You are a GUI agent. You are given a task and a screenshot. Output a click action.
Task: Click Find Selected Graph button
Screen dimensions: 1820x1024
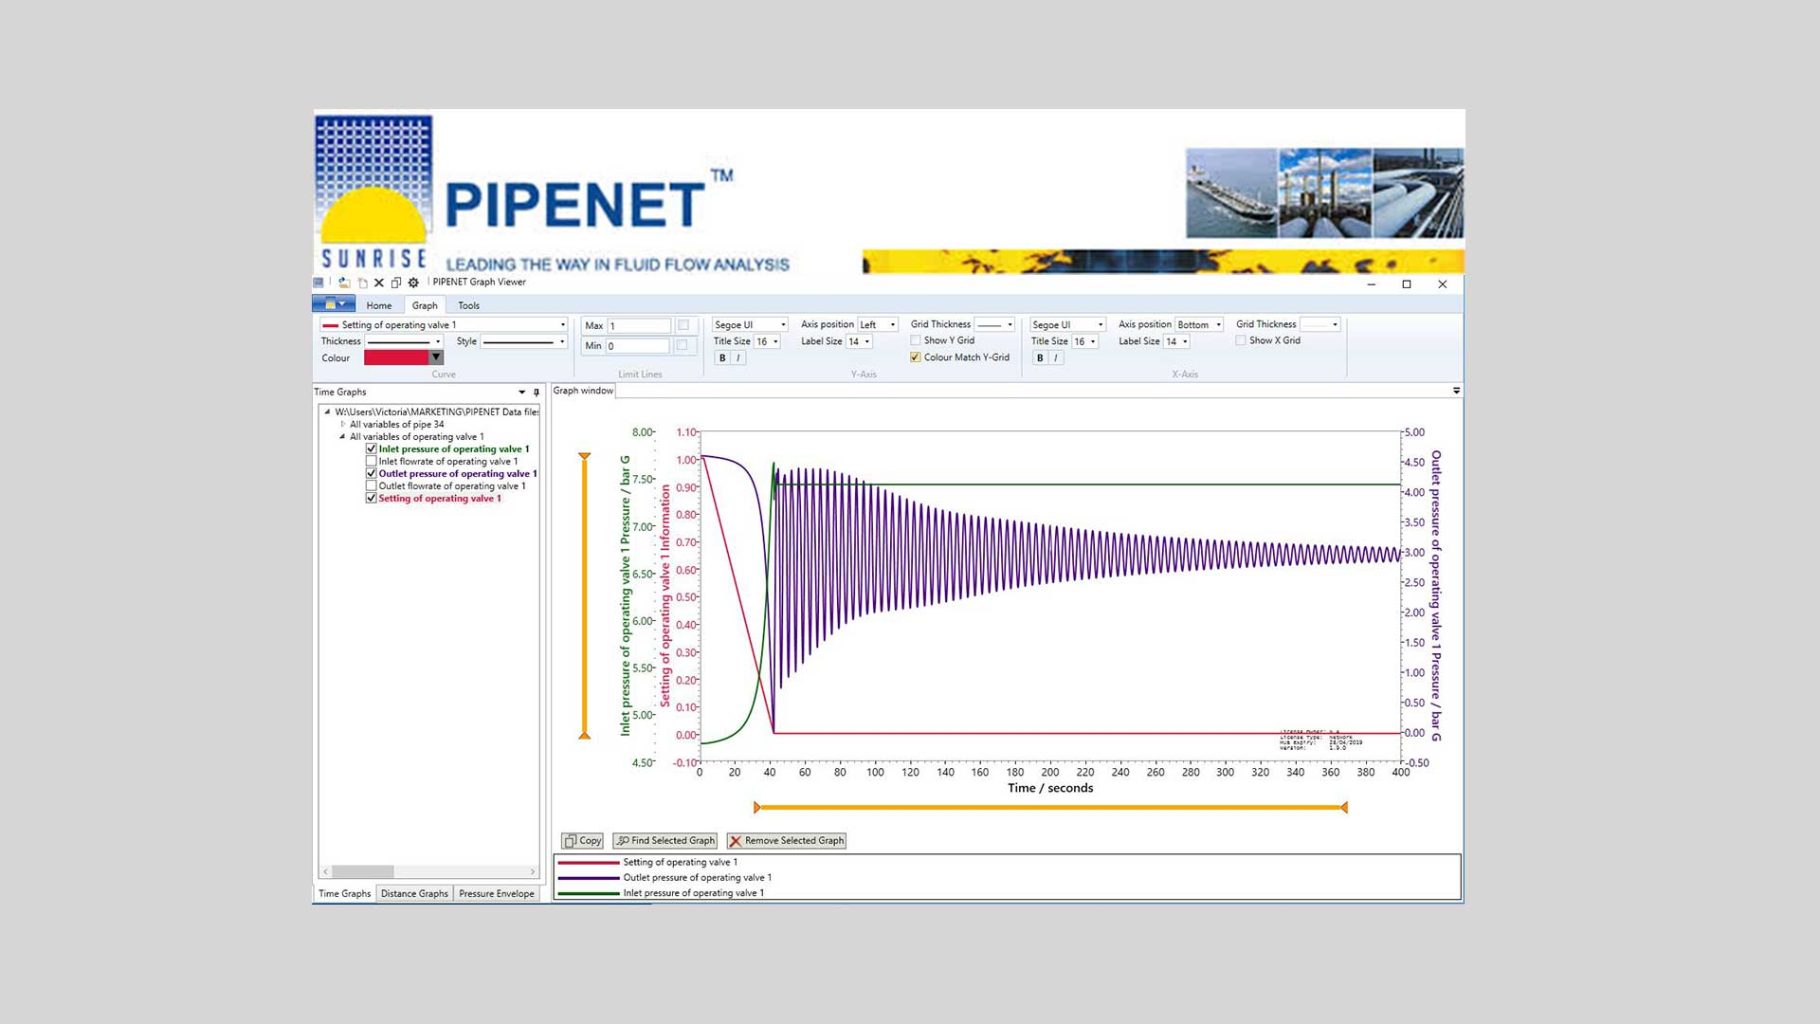(x=665, y=841)
